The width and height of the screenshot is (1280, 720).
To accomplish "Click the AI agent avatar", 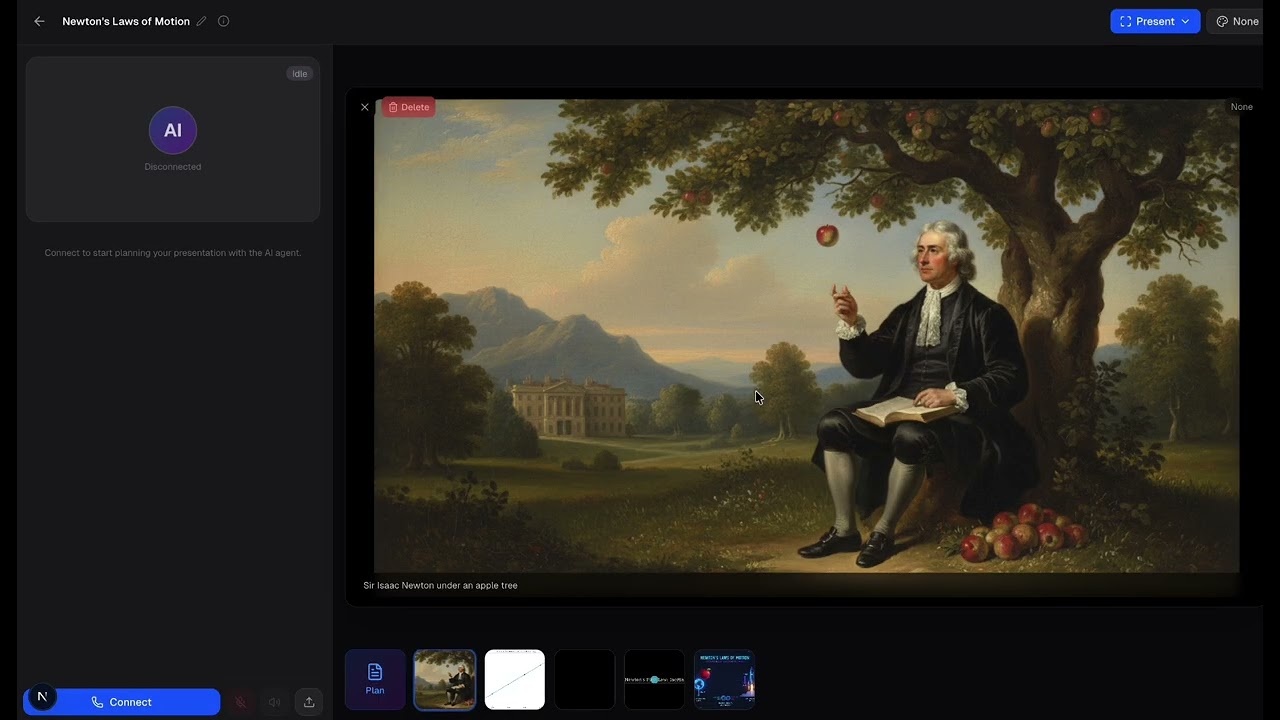I will coord(173,130).
